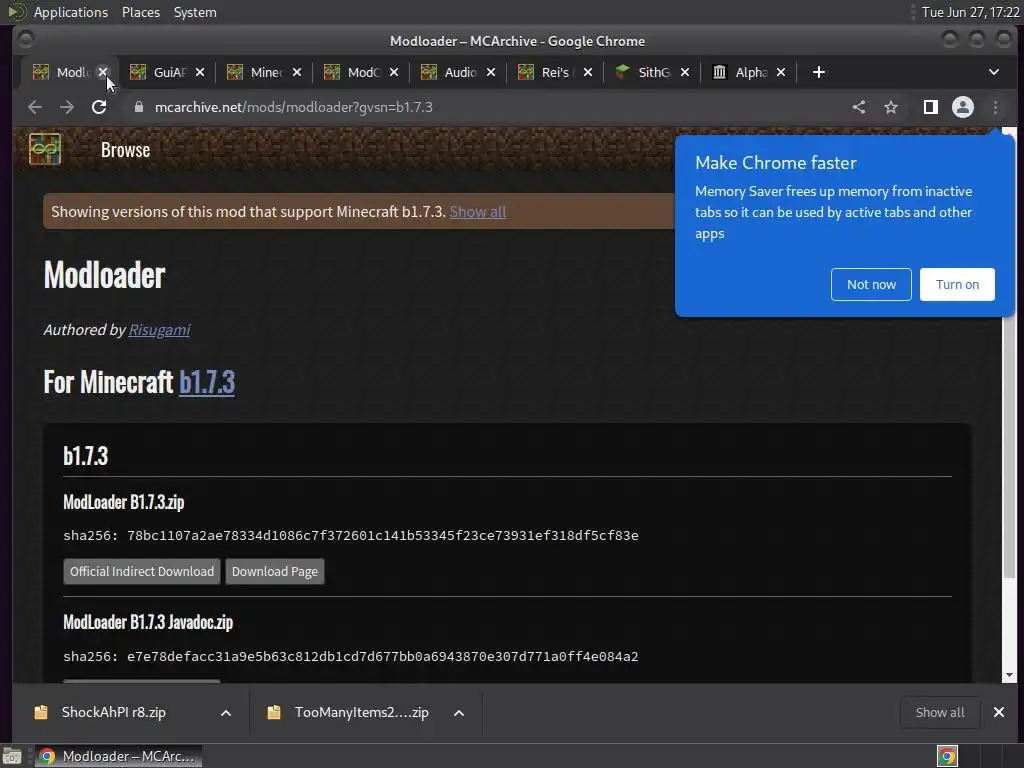
Task: Switch to the GuiAPI tab
Action: pos(160,72)
